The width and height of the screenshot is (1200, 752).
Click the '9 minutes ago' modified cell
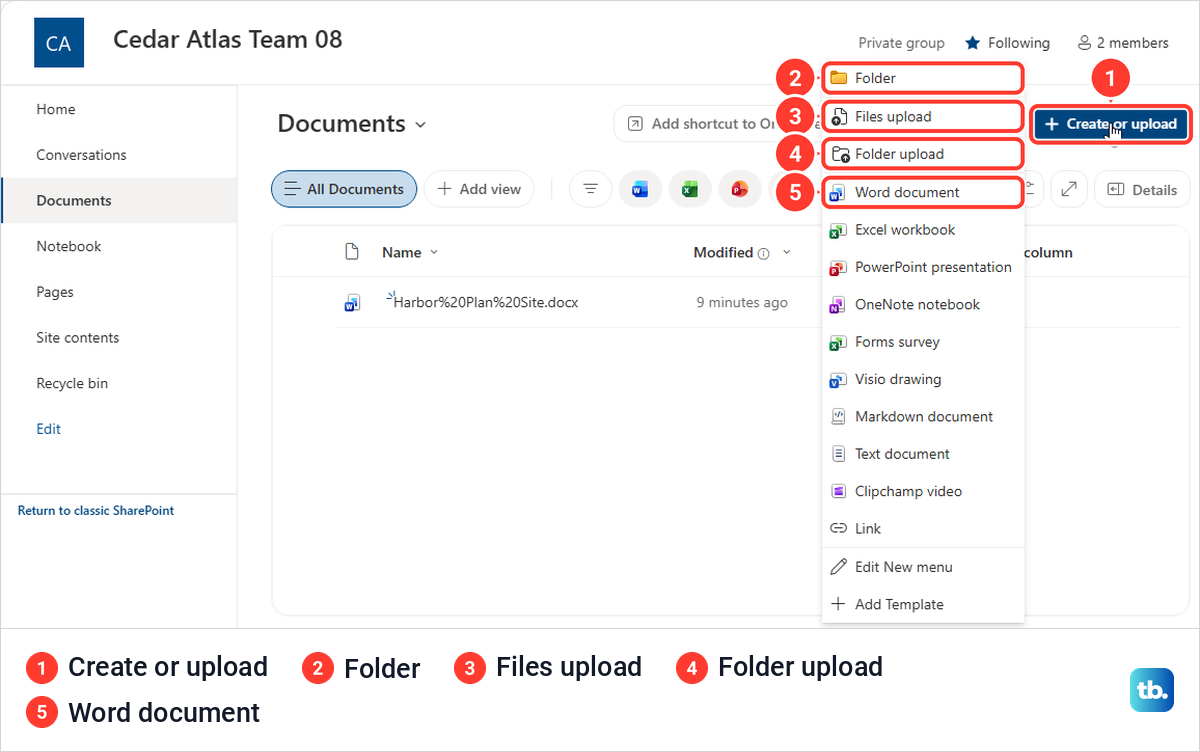(x=742, y=302)
